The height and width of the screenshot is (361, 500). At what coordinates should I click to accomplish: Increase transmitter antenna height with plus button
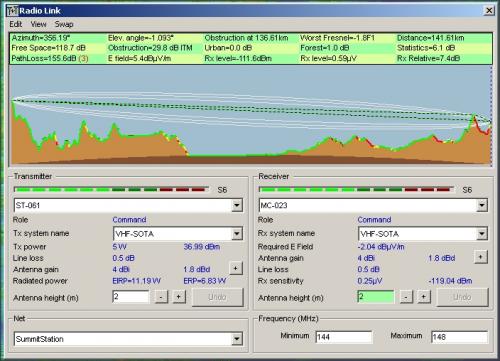point(179,297)
